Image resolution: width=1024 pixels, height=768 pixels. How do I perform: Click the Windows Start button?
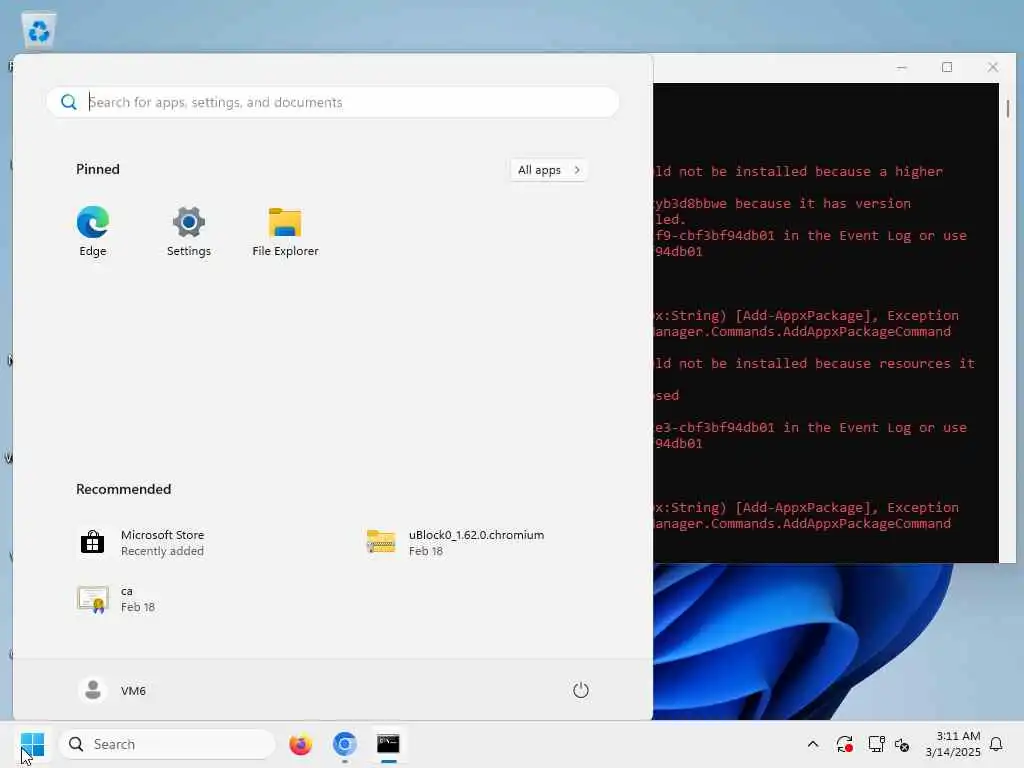pyautogui.click(x=32, y=744)
